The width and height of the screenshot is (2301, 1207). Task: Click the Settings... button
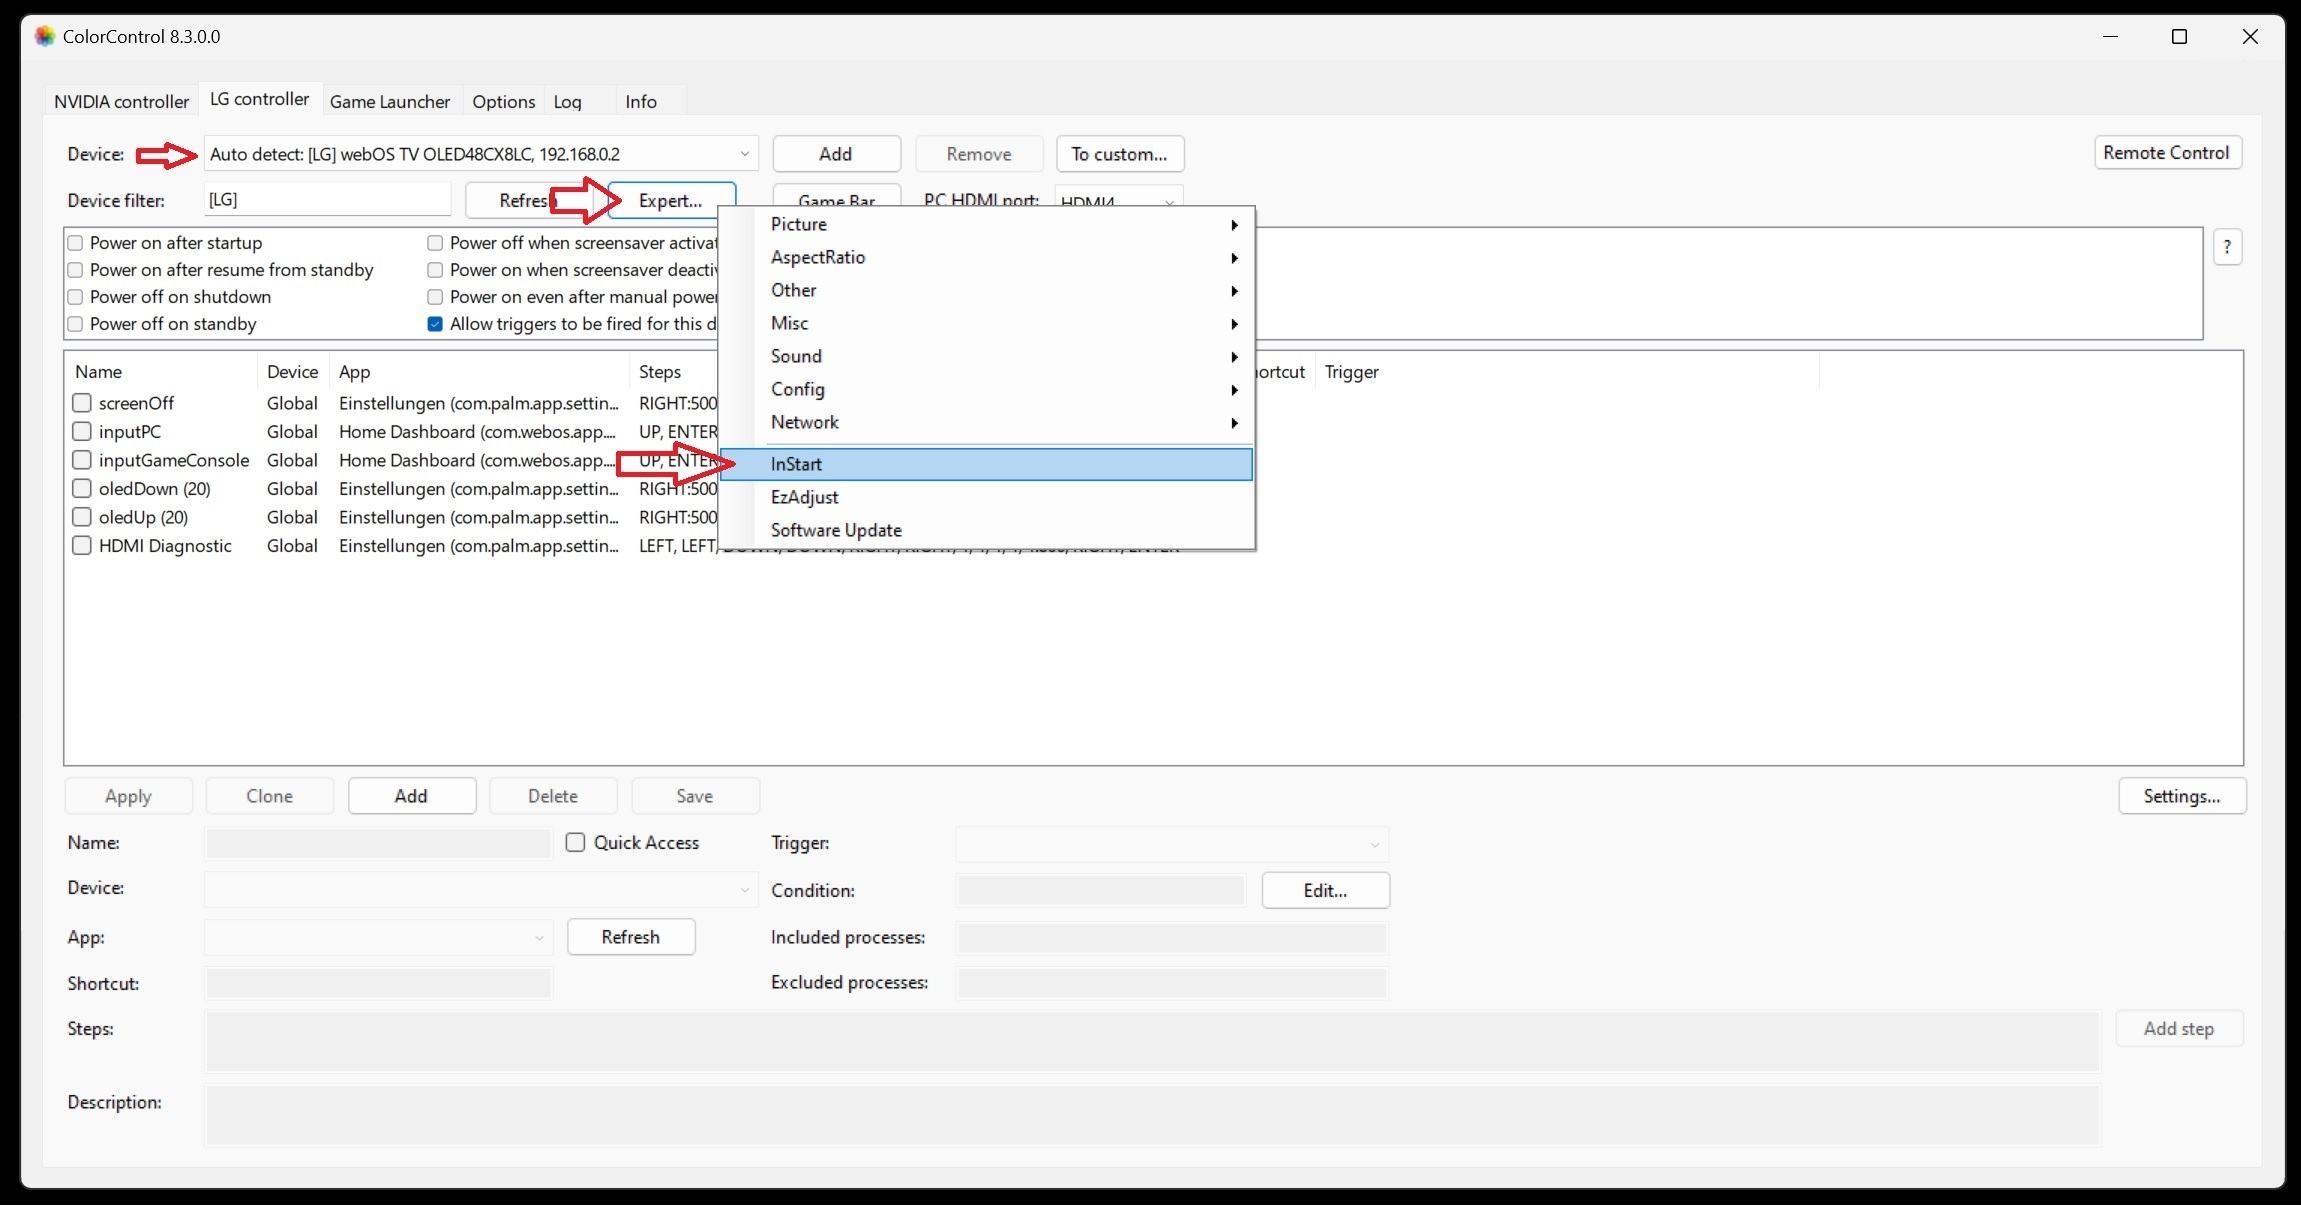[x=2181, y=796]
